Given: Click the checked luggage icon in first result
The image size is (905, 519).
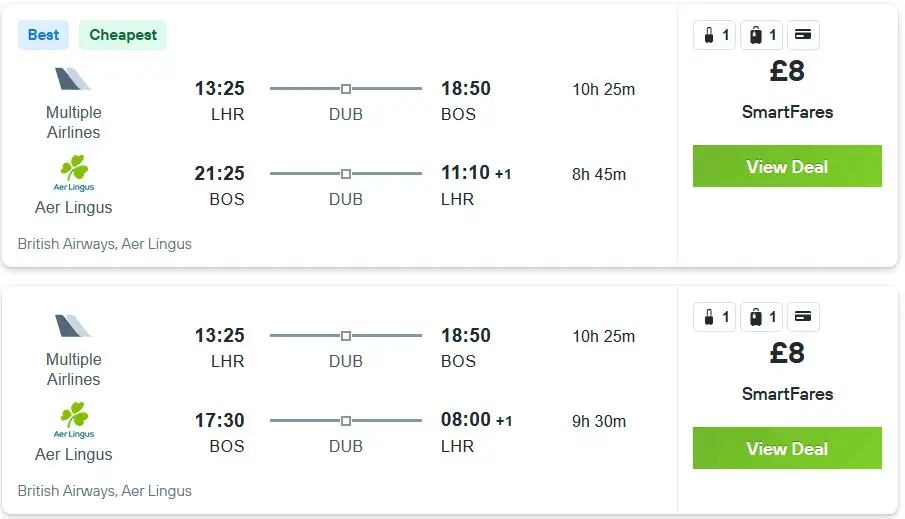Looking at the screenshot, I should 756,35.
